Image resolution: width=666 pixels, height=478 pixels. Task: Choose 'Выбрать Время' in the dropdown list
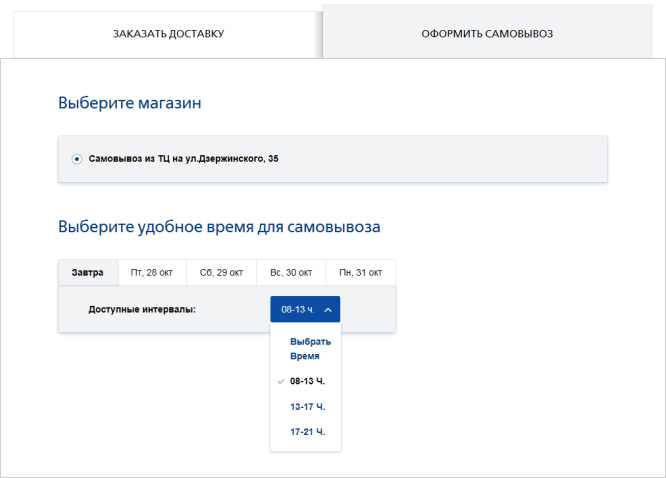304,348
